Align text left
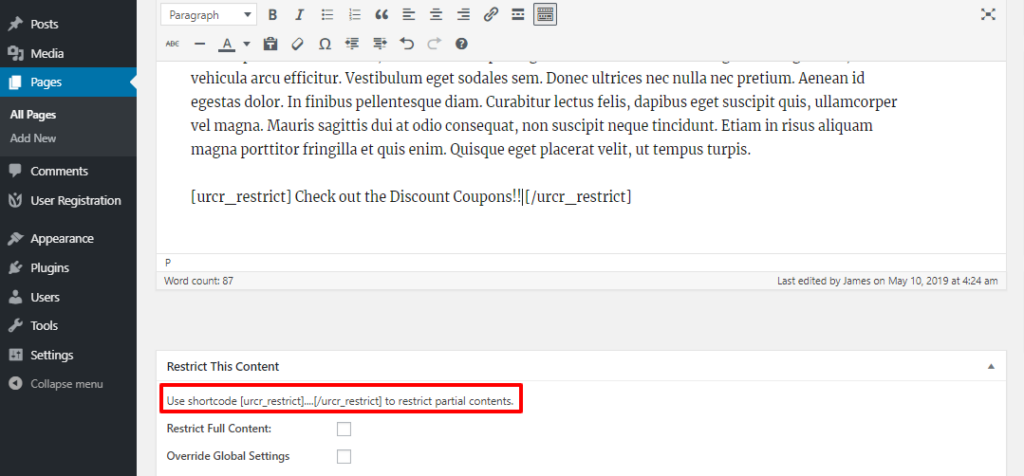1024x476 pixels. pos(409,15)
